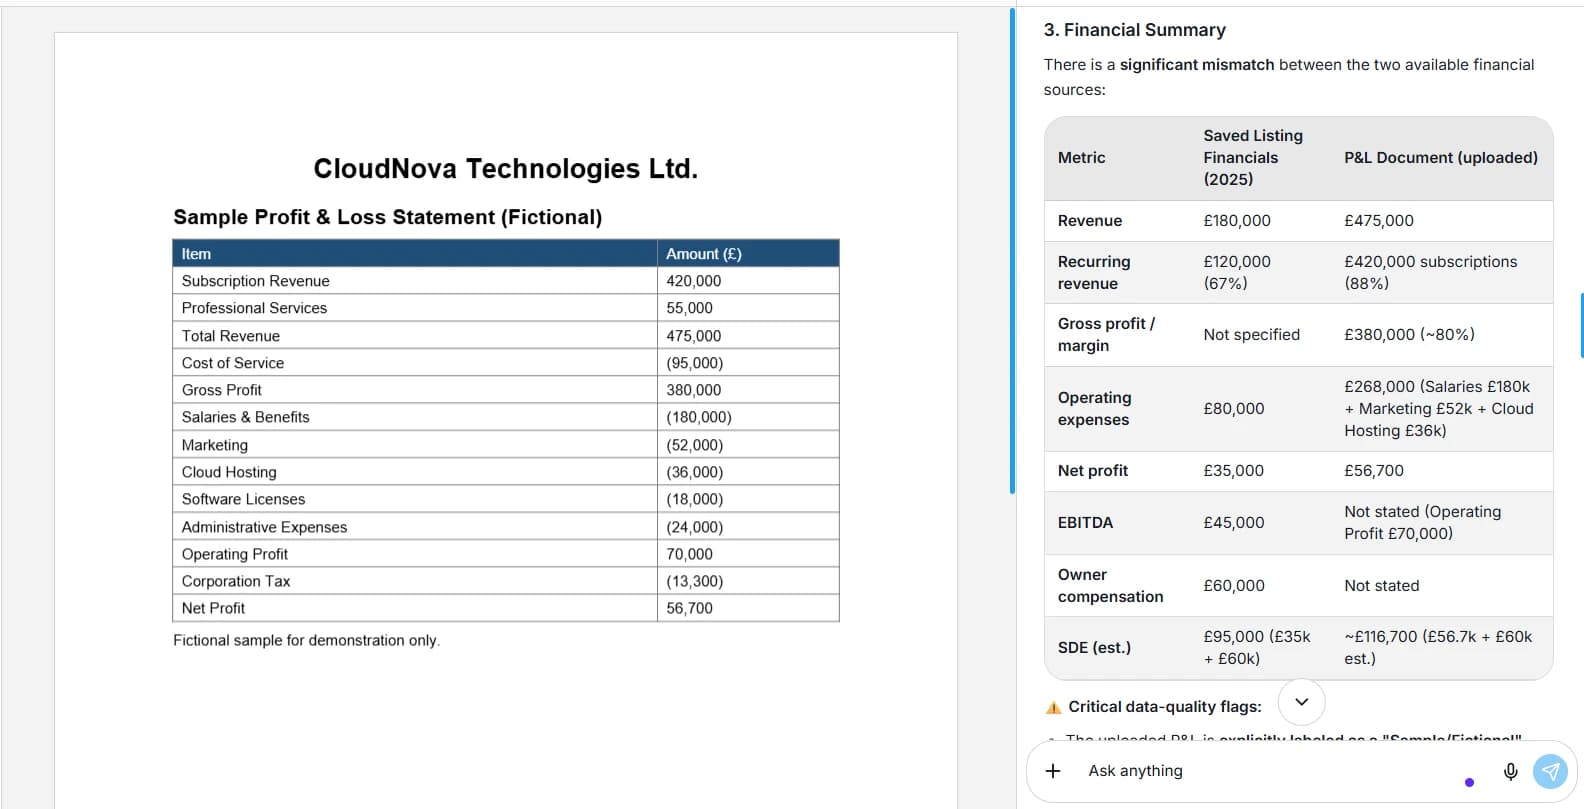Select the Subscription Revenue row label

point(255,281)
